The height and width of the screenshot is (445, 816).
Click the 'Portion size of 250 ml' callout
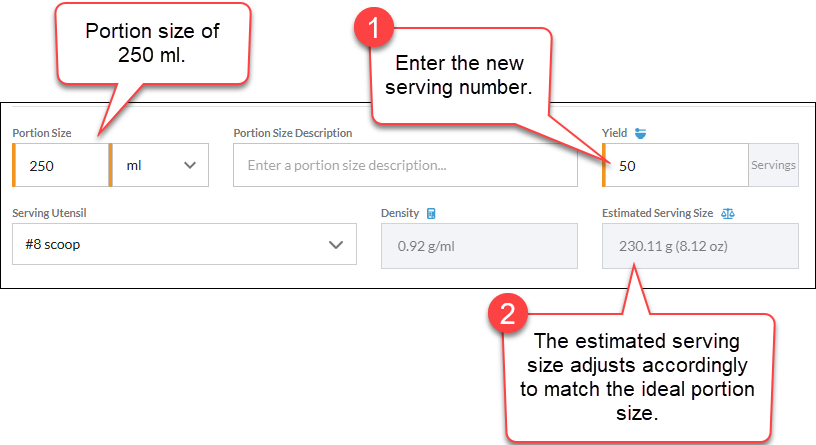(153, 43)
